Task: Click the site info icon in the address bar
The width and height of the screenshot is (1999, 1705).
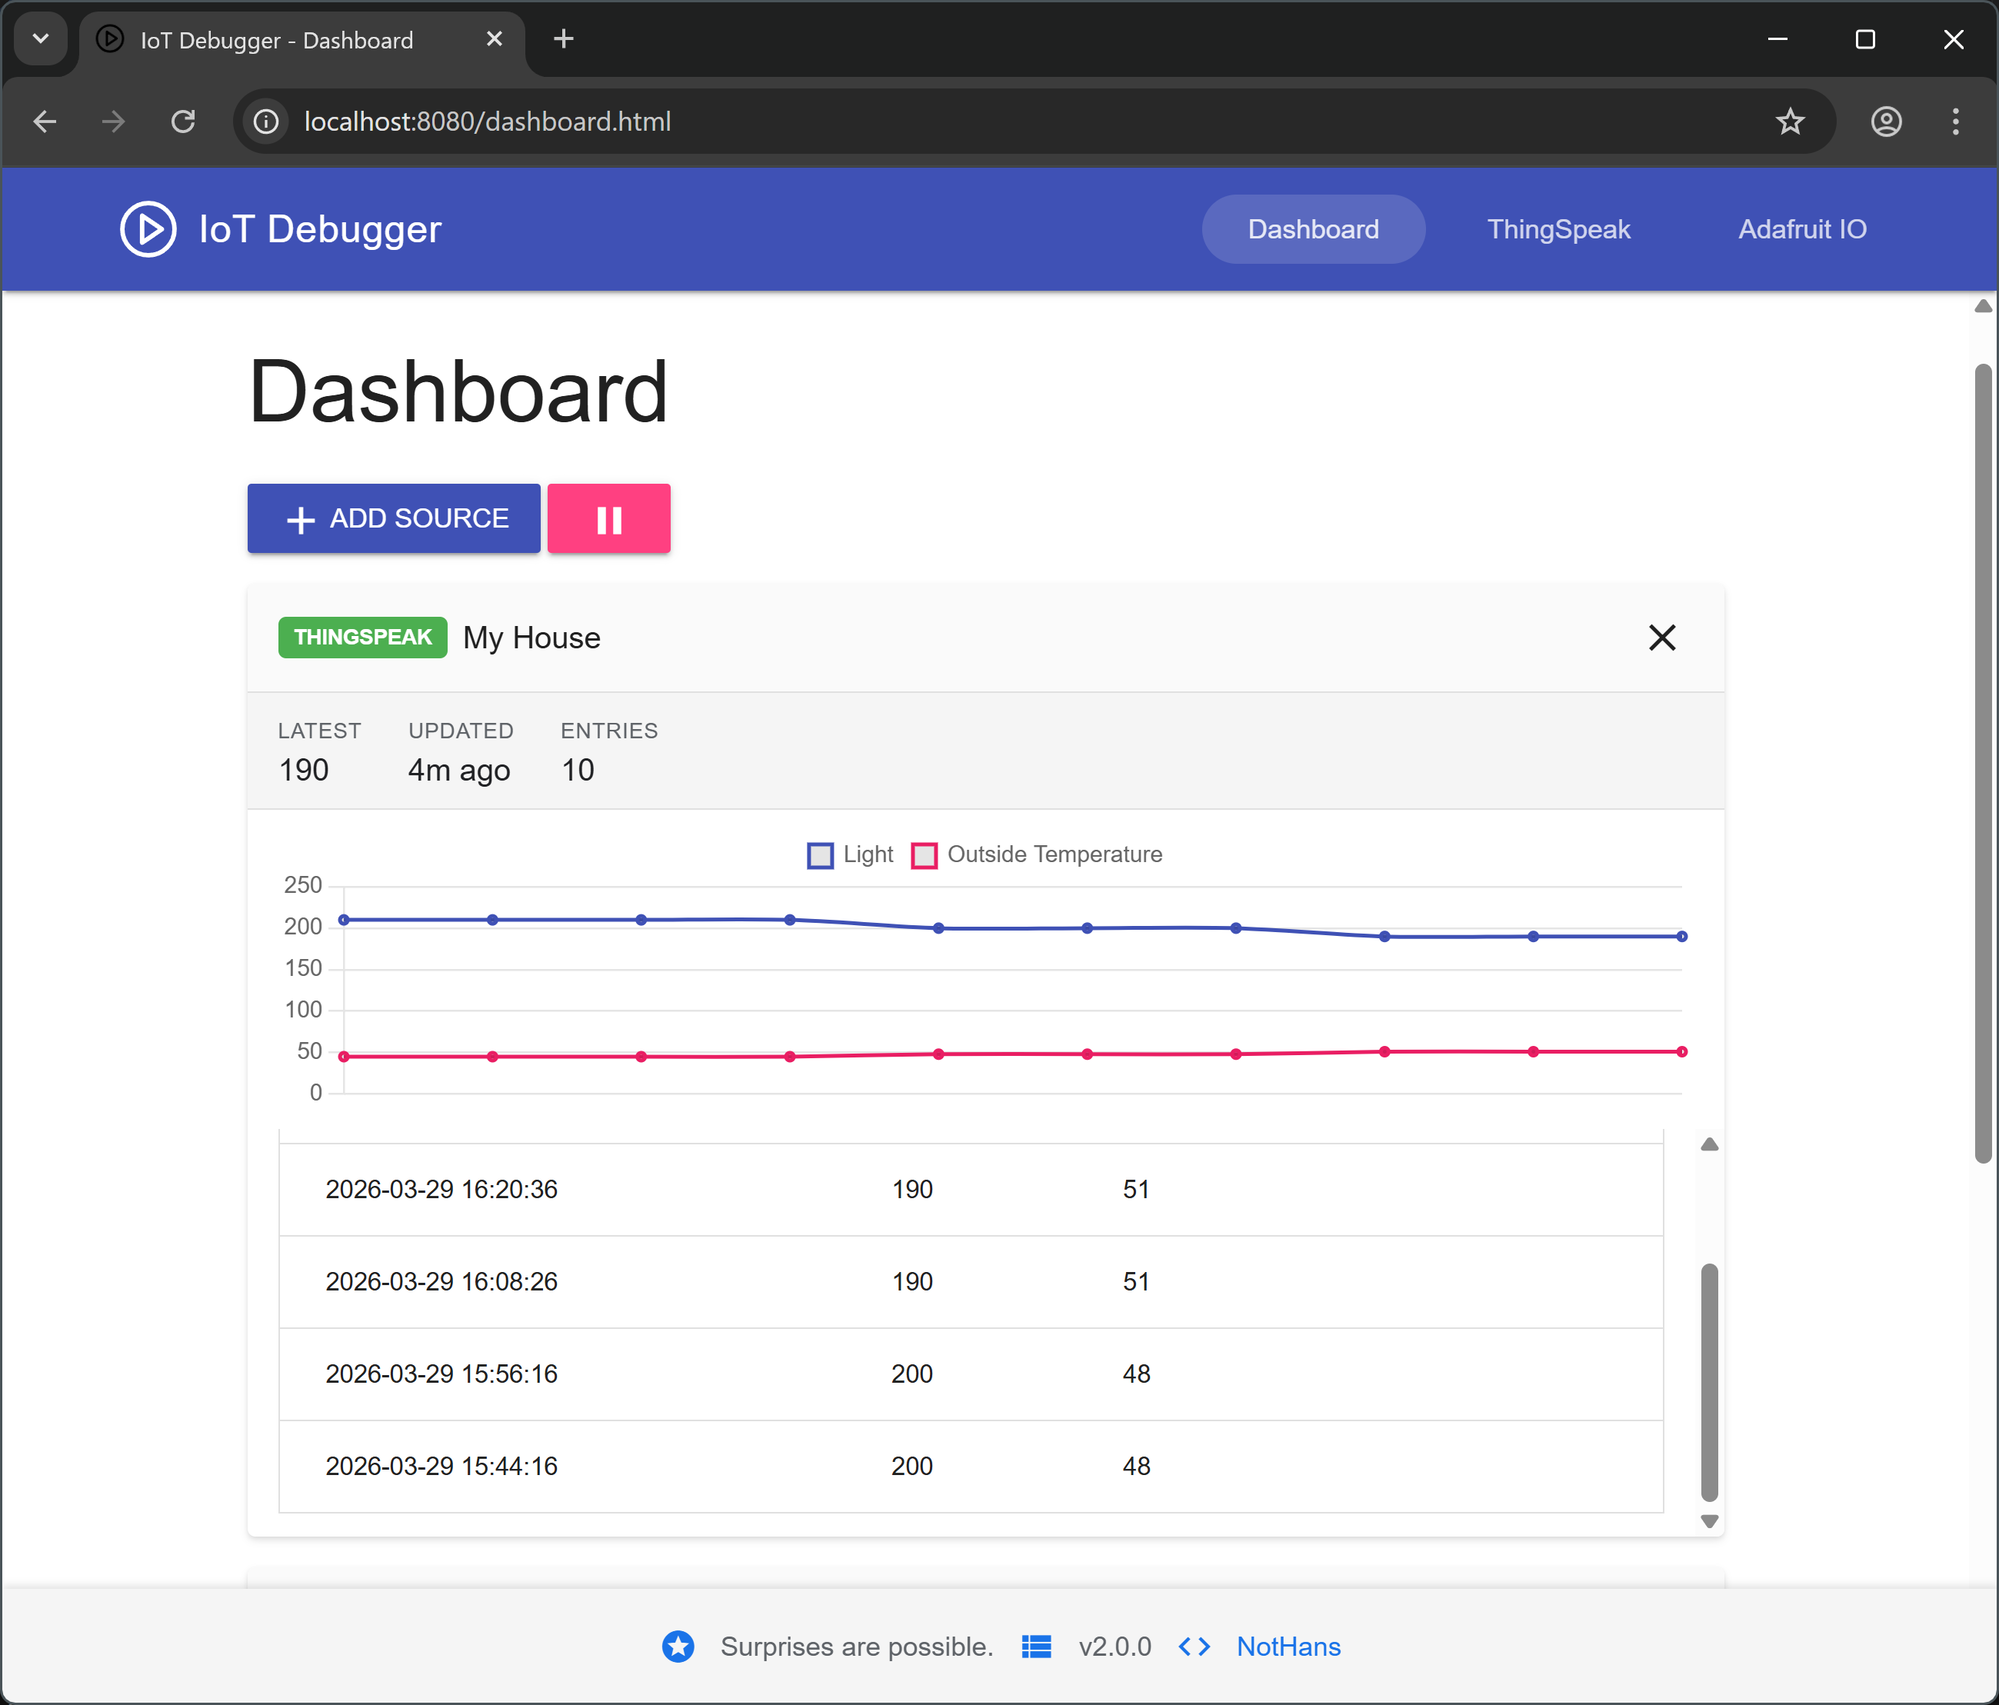Action: 264,121
